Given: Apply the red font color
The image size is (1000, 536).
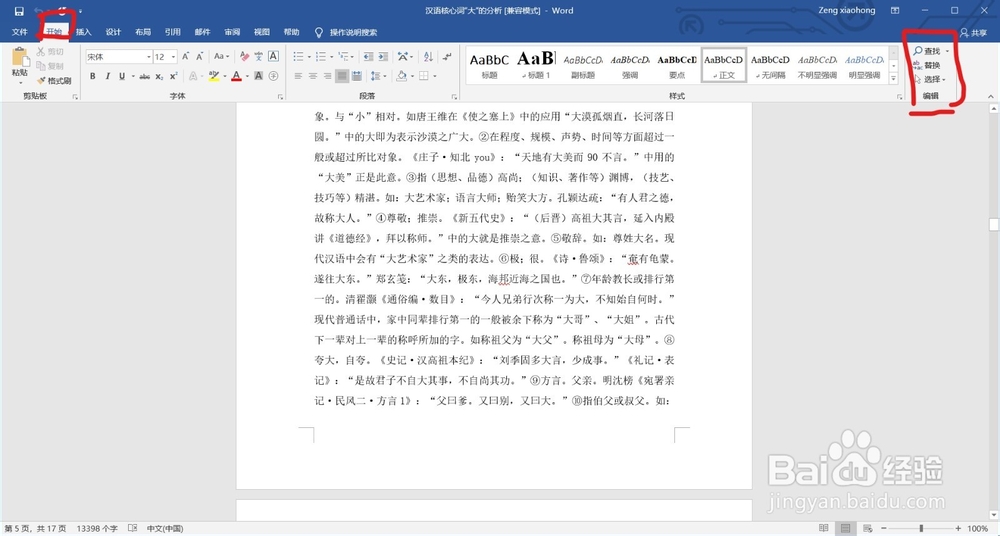Looking at the screenshot, I should pyautogui.click(x=237, y=76).
